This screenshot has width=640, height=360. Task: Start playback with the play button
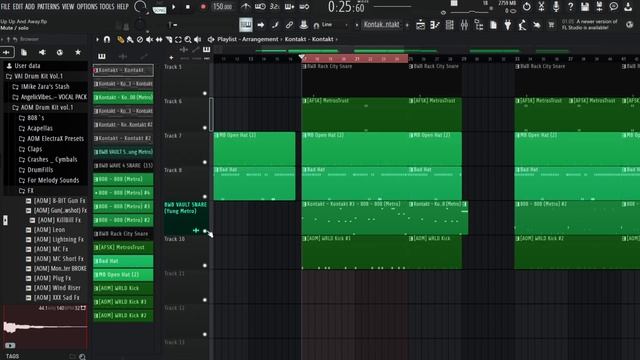(174, 7)
